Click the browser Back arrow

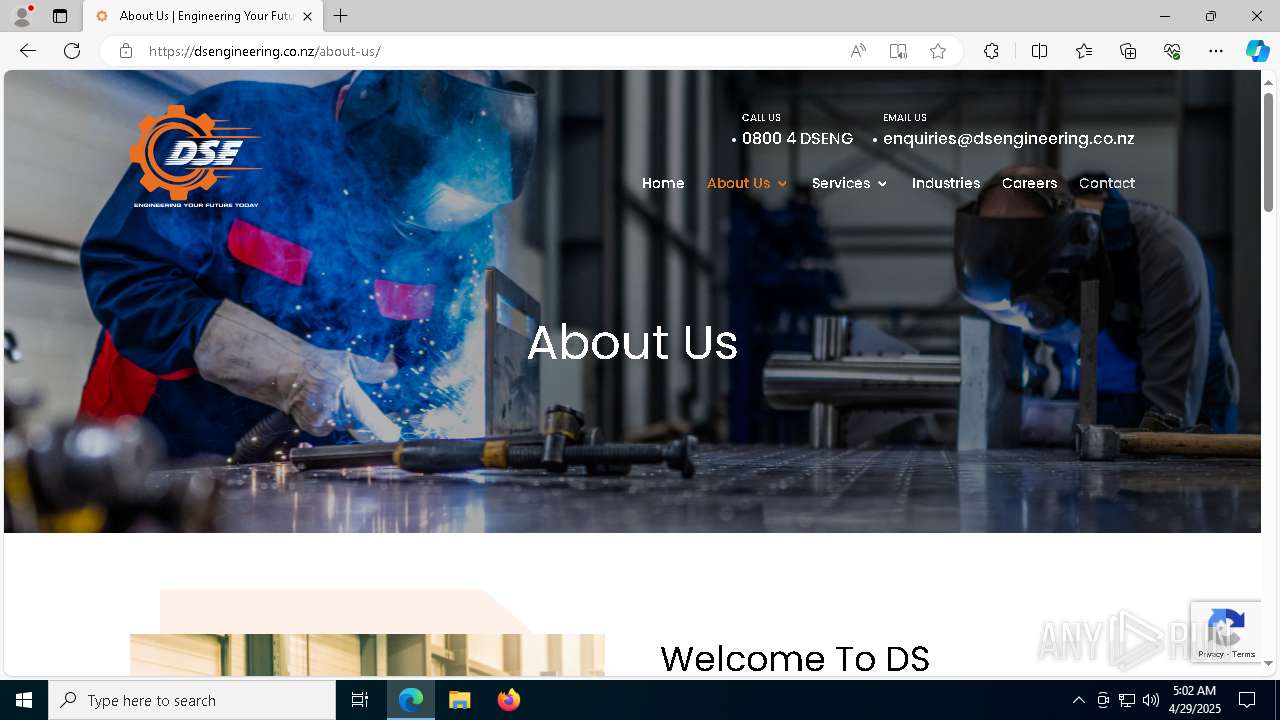28,51
